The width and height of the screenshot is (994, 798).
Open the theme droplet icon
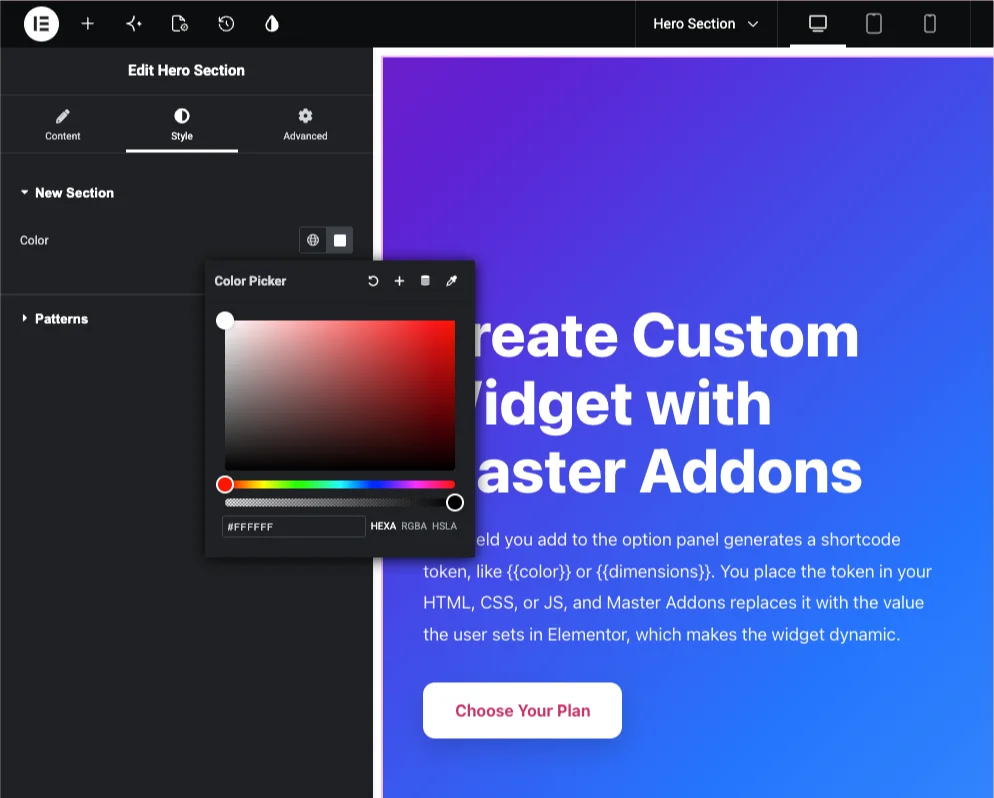point(272,24)
